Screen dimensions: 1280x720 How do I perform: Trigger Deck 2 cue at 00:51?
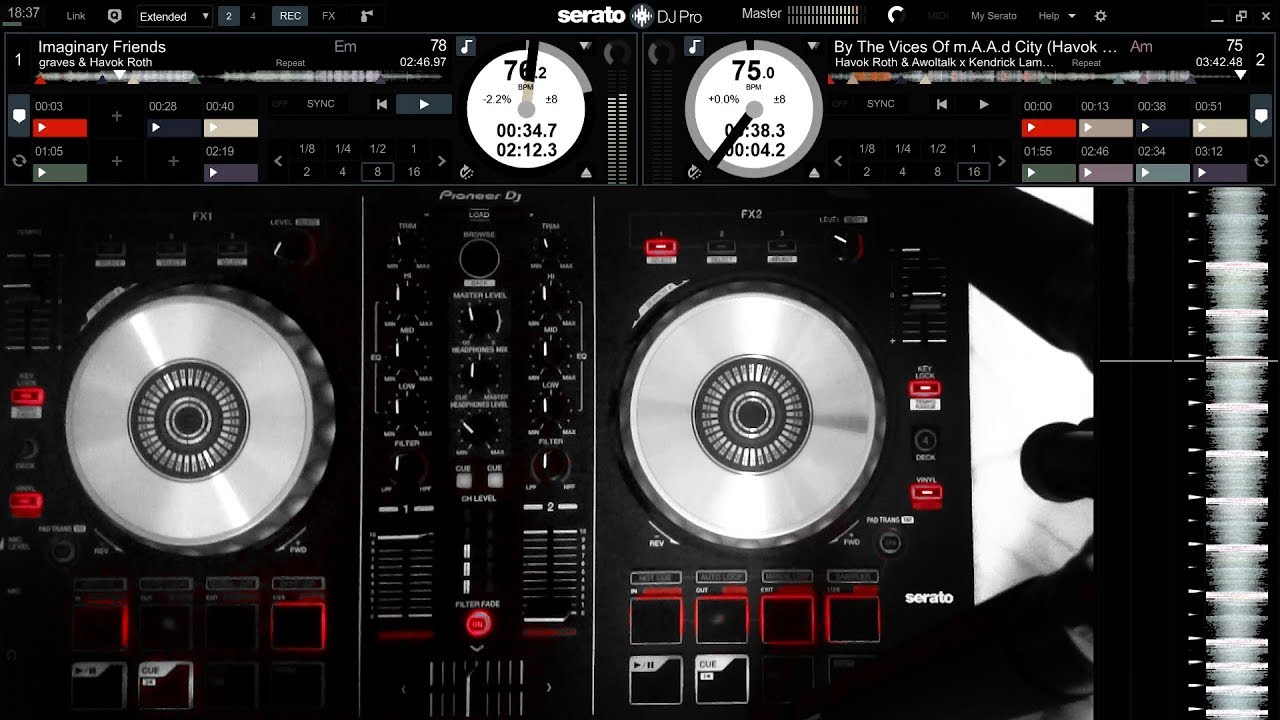pyautogui.click(x=1220, y=128)
